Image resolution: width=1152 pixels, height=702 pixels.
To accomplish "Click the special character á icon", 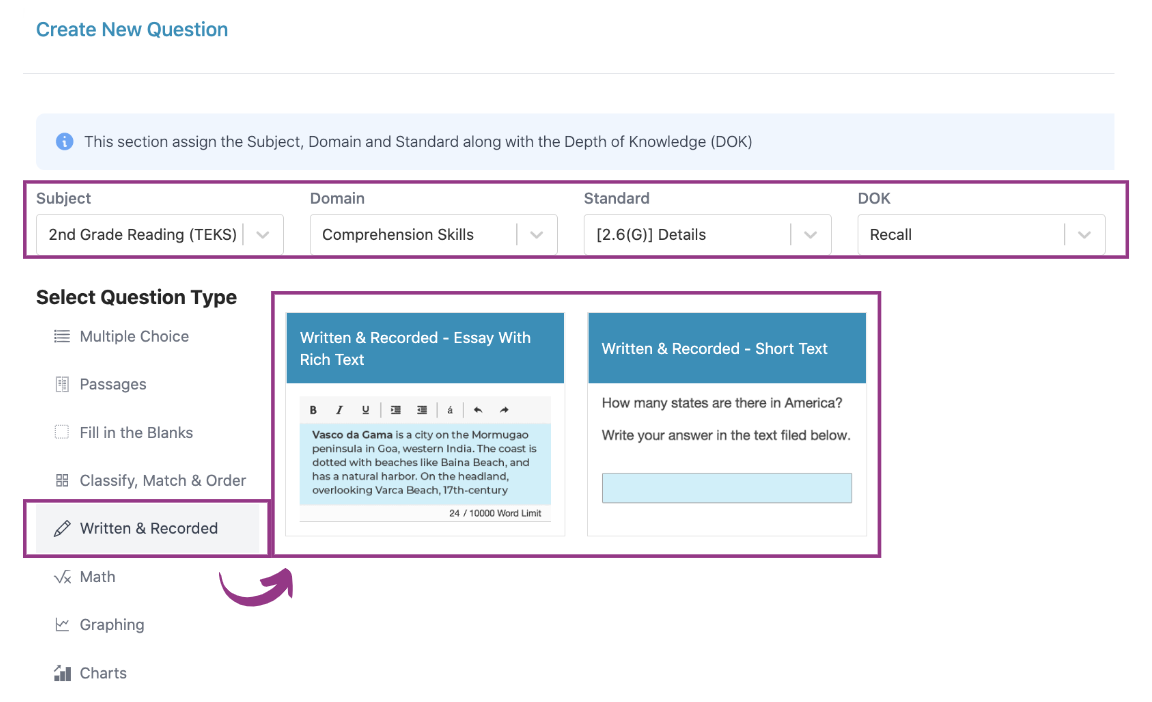I will coord(450,410).
